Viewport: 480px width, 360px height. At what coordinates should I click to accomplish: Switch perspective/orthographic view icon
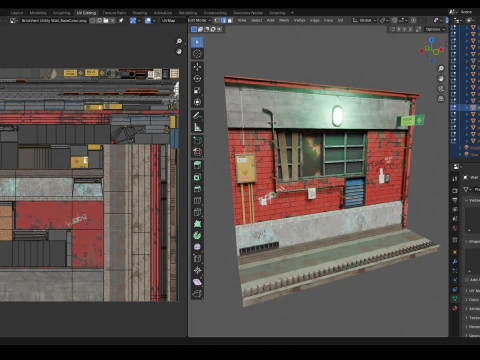tap(441, 99)
